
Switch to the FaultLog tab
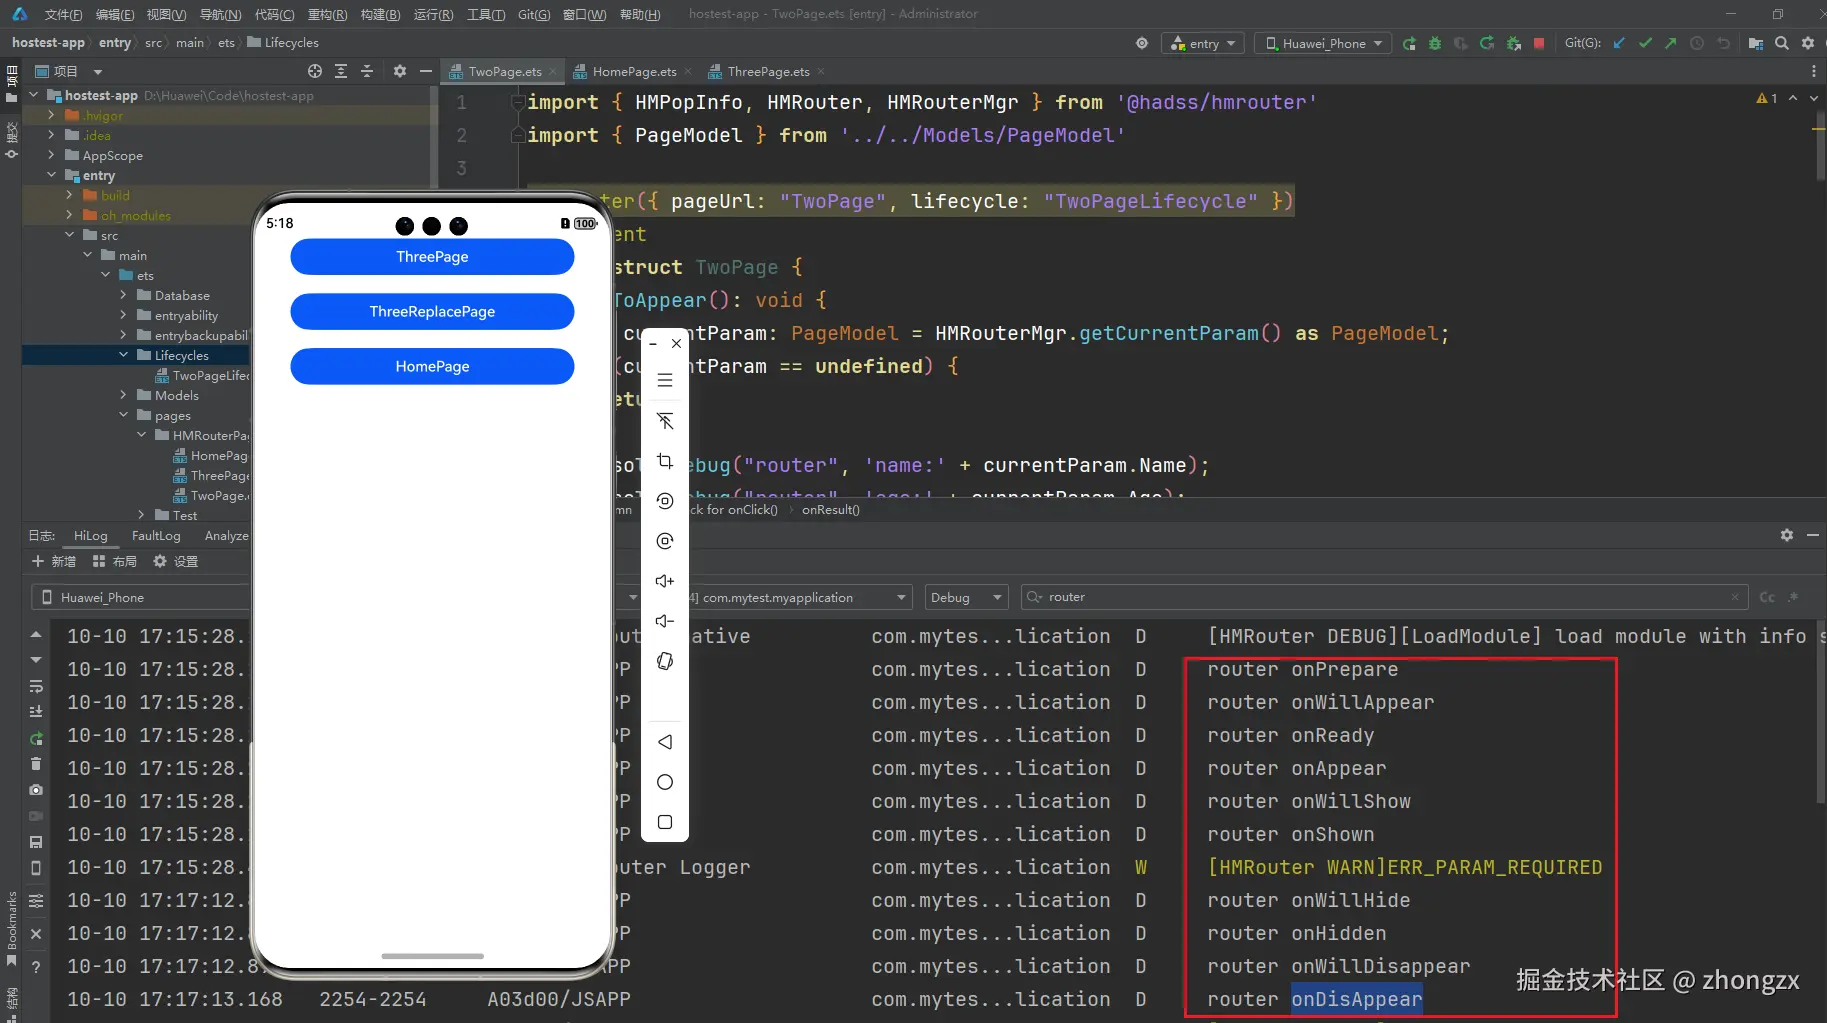tap(156, 535)
